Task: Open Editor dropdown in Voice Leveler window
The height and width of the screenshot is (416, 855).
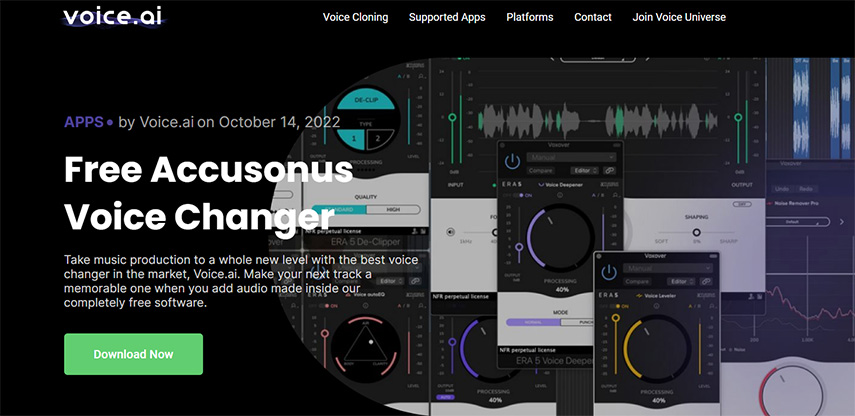Action: pos(681,281)
